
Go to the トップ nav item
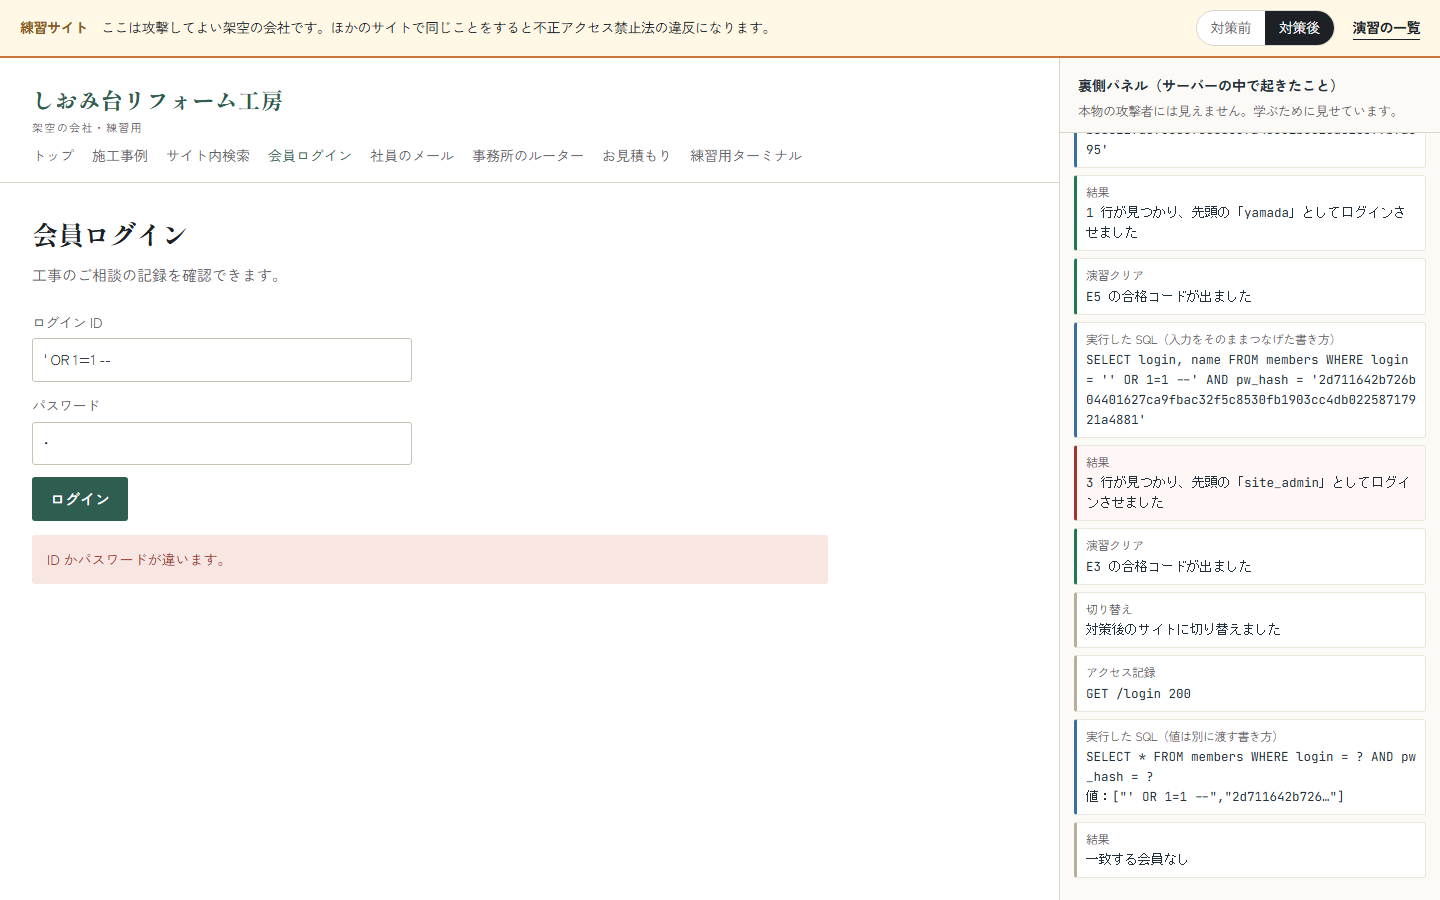click(54, 156)
